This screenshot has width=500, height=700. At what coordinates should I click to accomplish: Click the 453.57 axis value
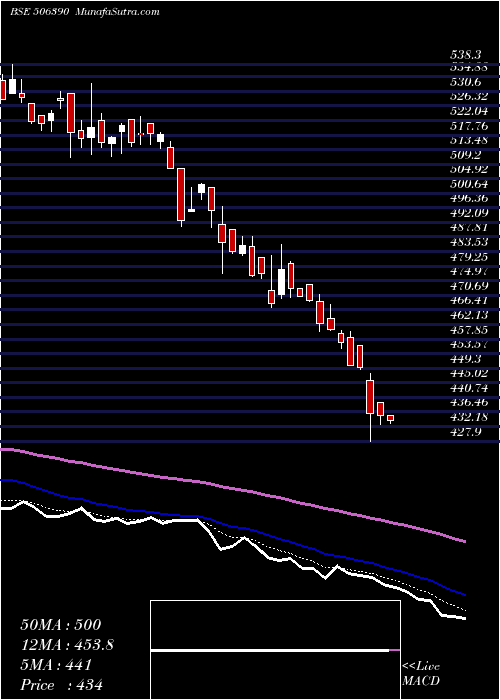tap(469, 344)
